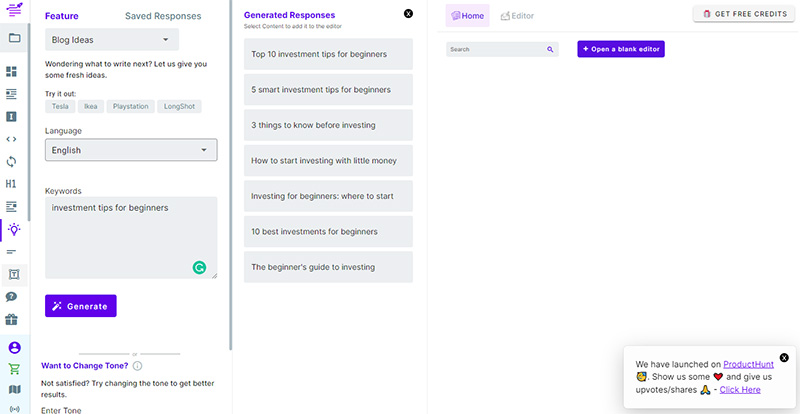
Task: Click the rephrase sync arrows icon
Action: 11,162
